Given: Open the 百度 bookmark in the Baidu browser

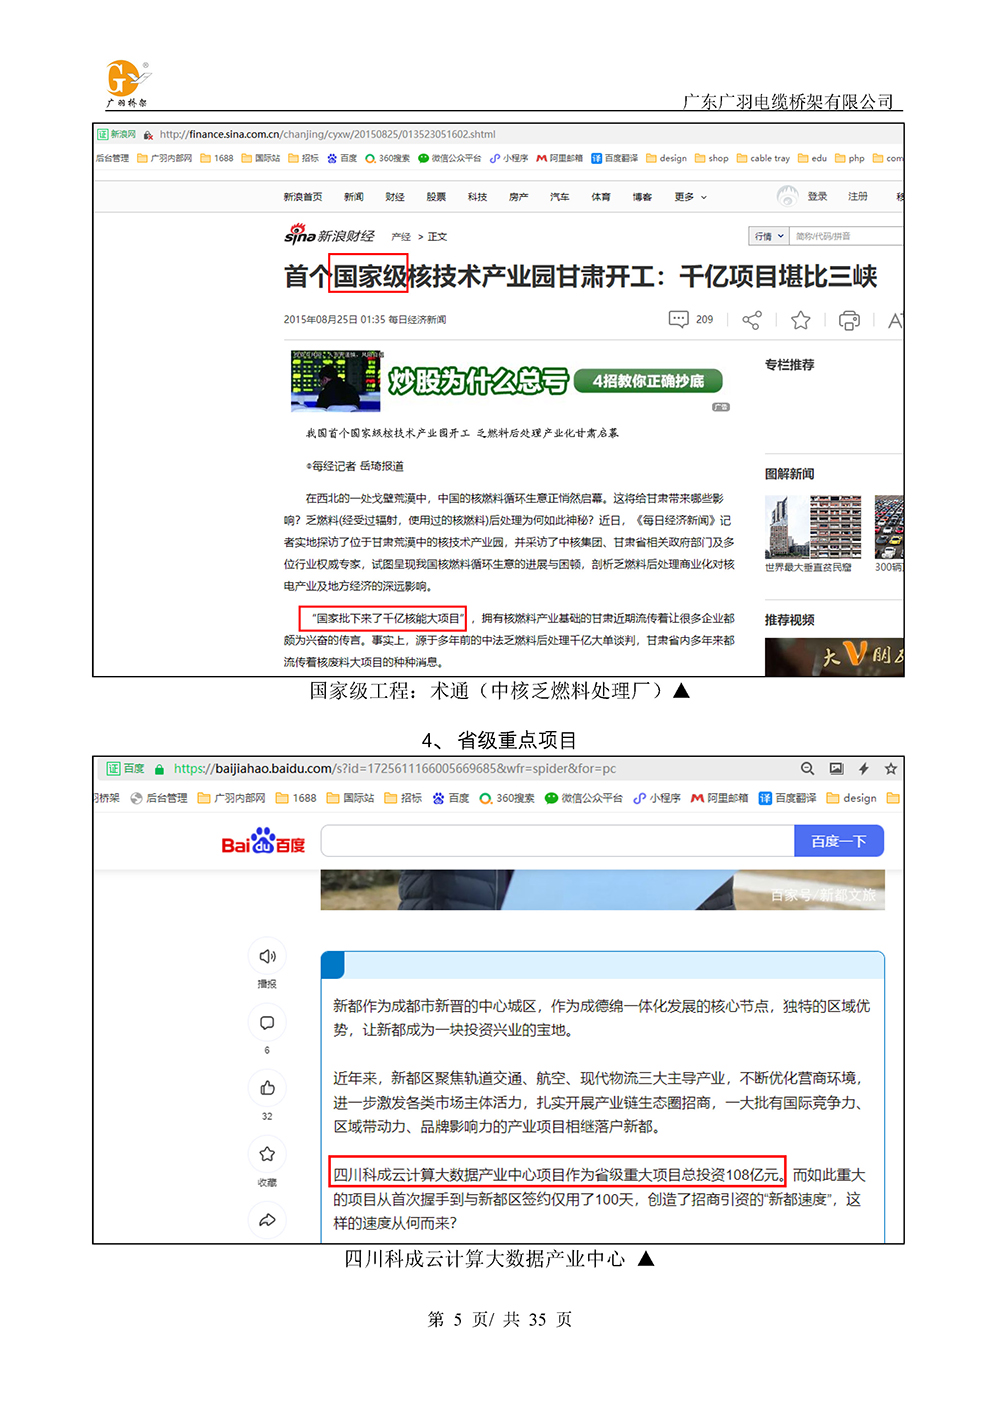Looking at the screenshot, I should pos(451,798).
